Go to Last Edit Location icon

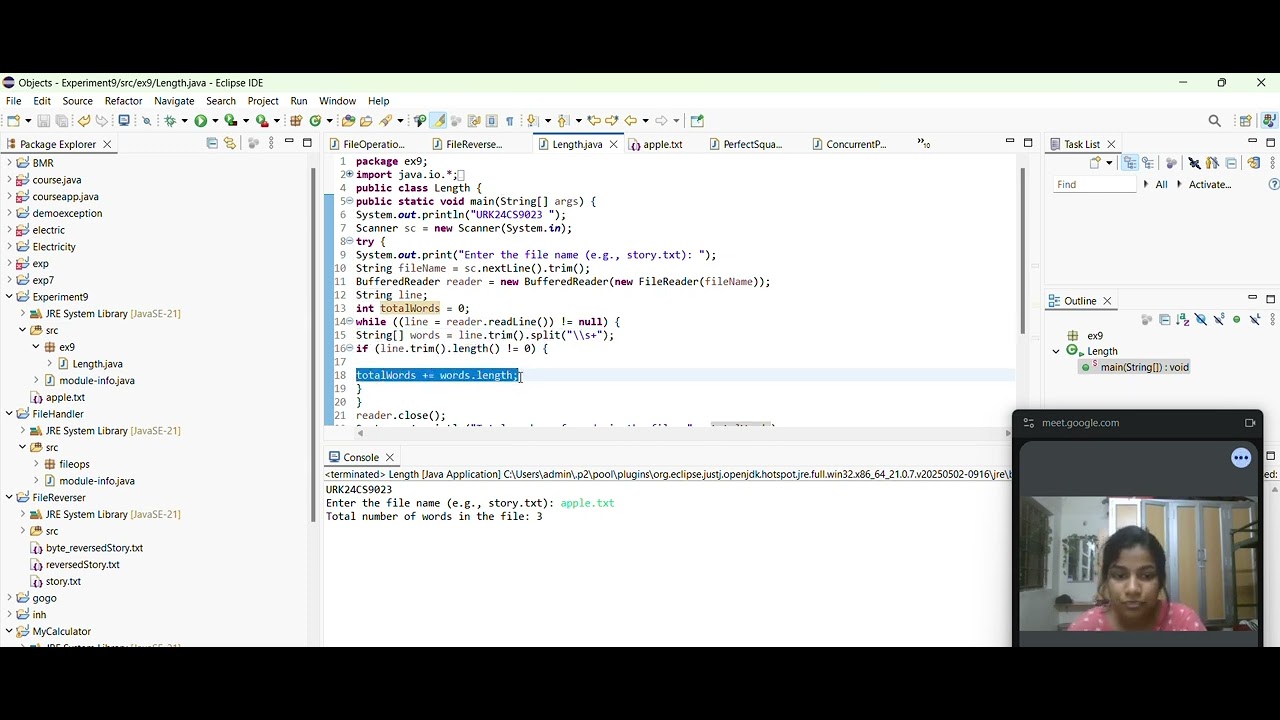(x=593, y=121)
